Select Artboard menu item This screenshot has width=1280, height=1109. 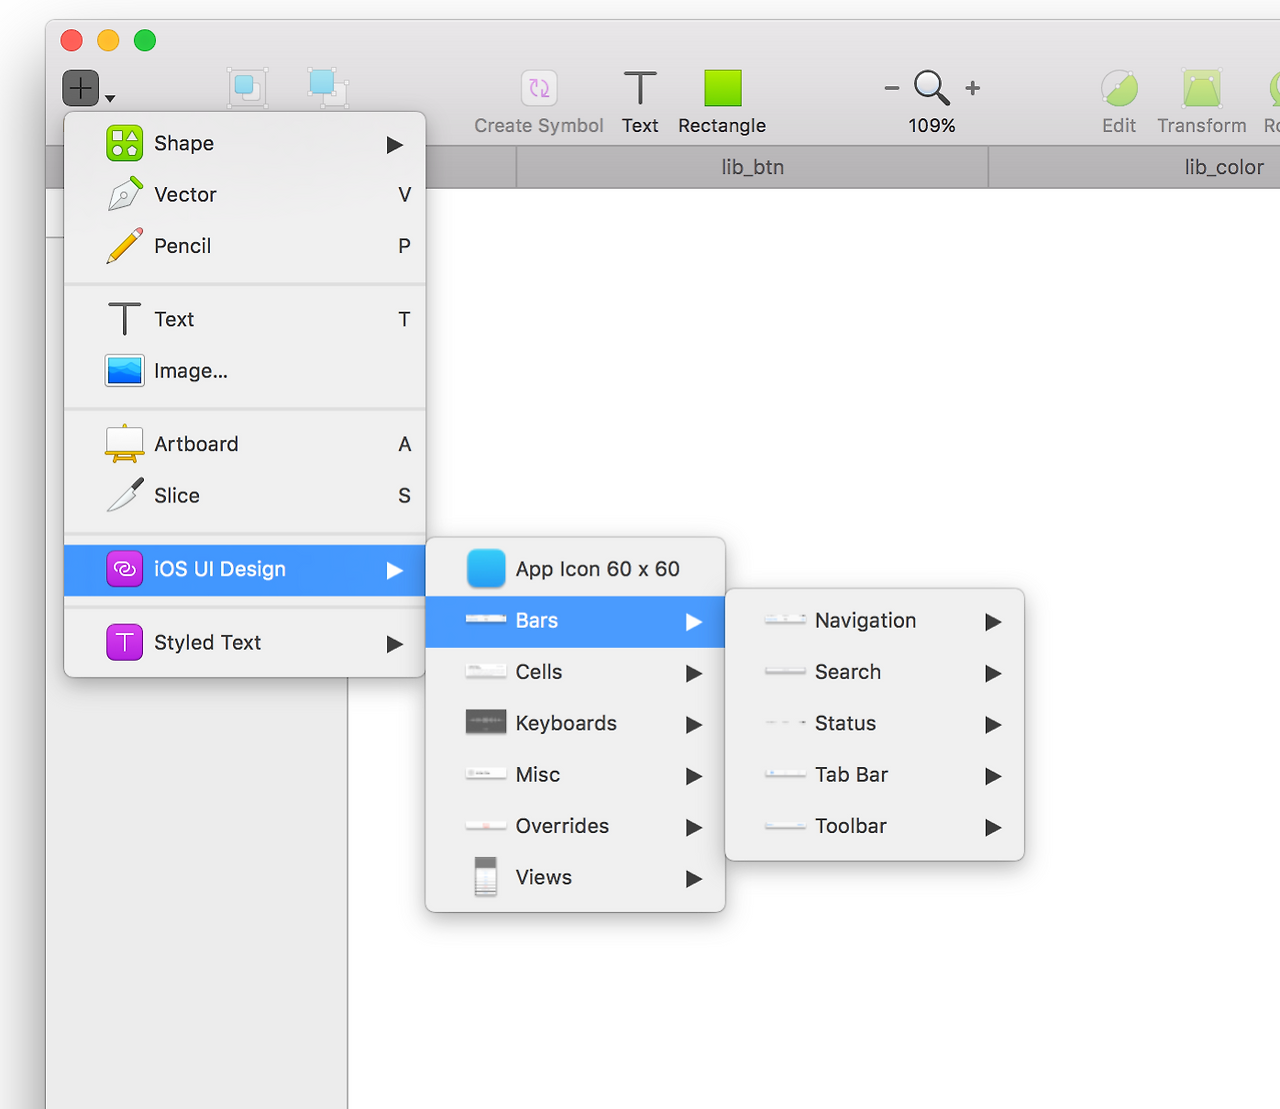click(x=245, y=444)
